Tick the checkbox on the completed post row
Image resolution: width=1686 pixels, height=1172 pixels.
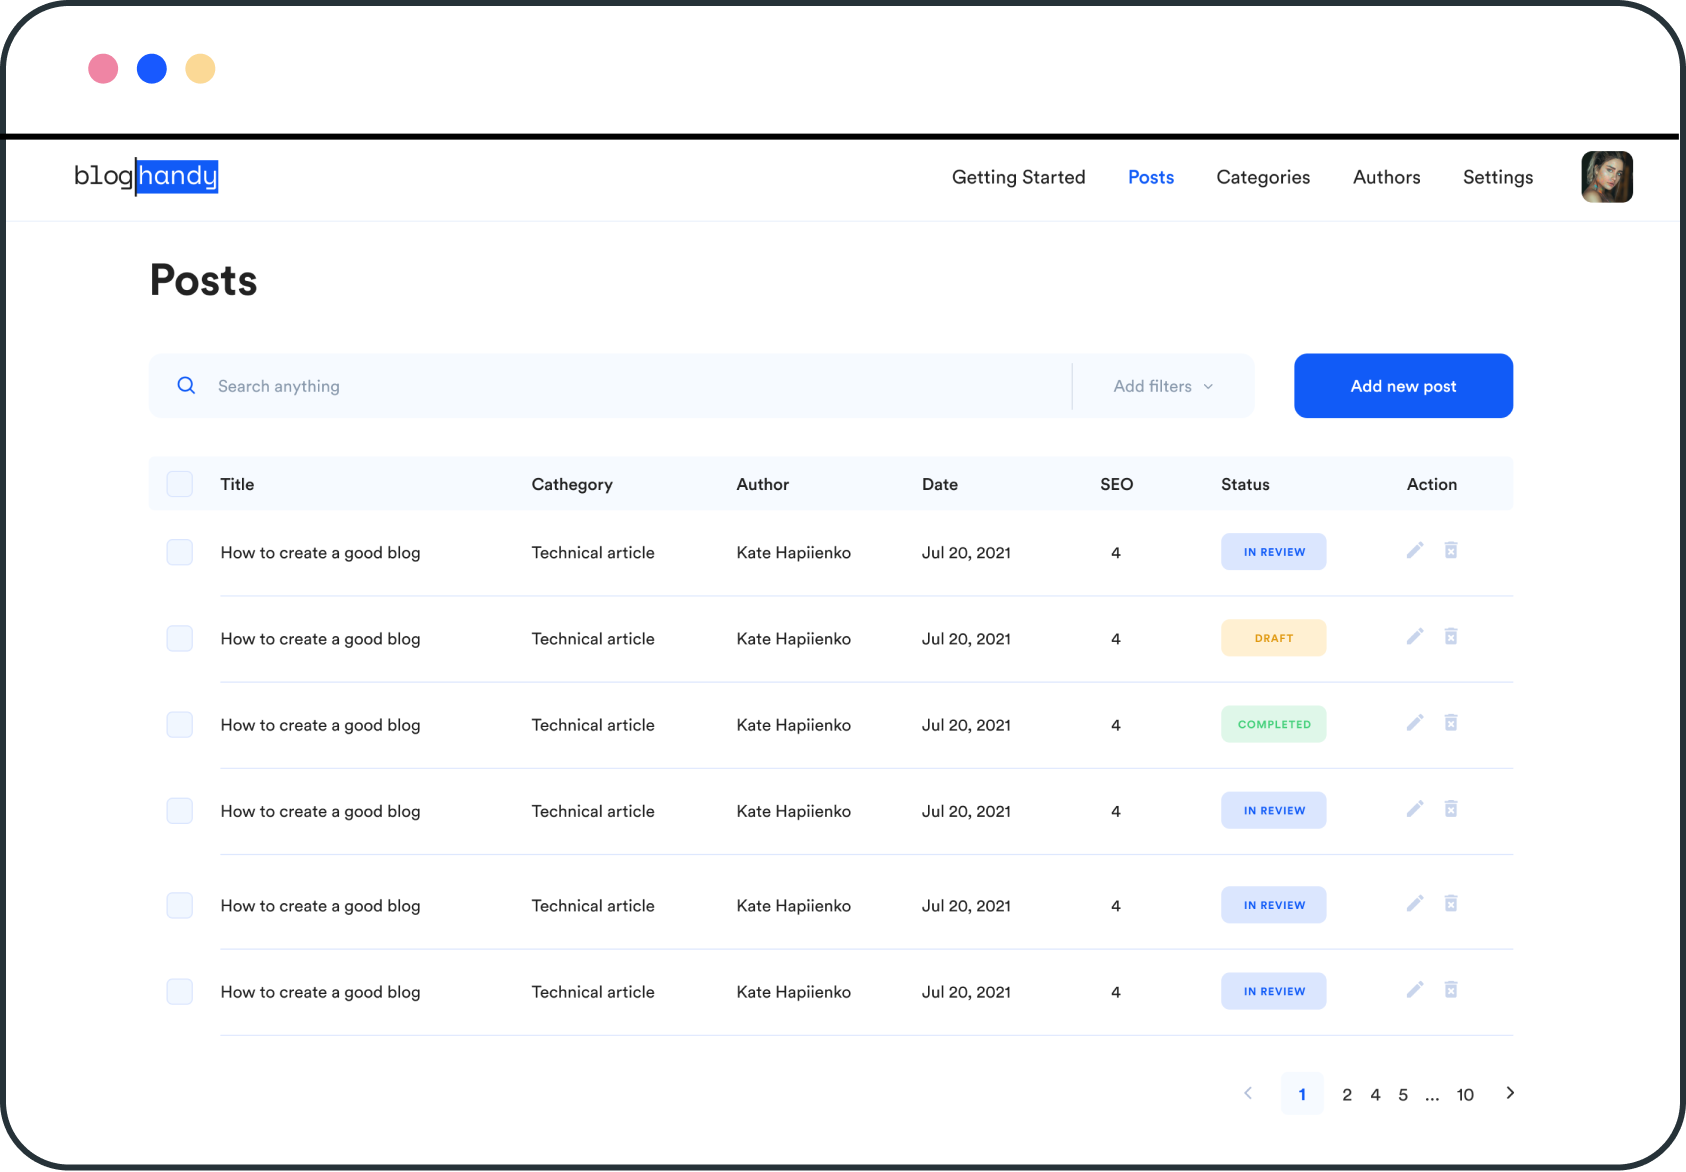click(179, 724)
